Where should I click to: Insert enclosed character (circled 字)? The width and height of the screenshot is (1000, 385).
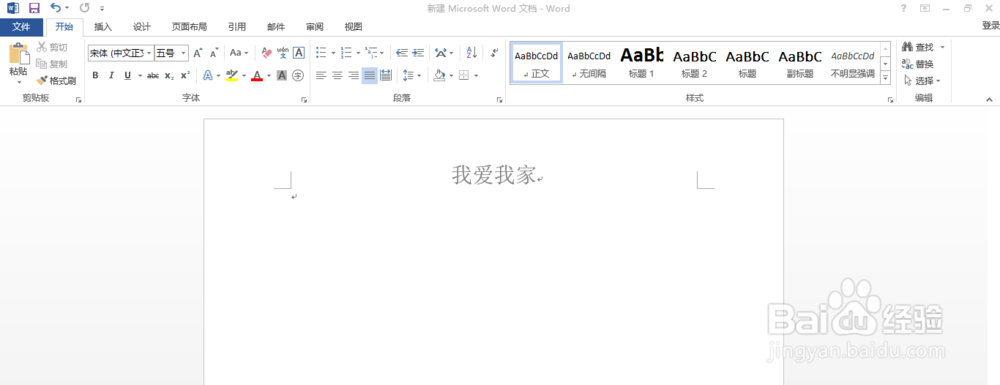point(298,76)
